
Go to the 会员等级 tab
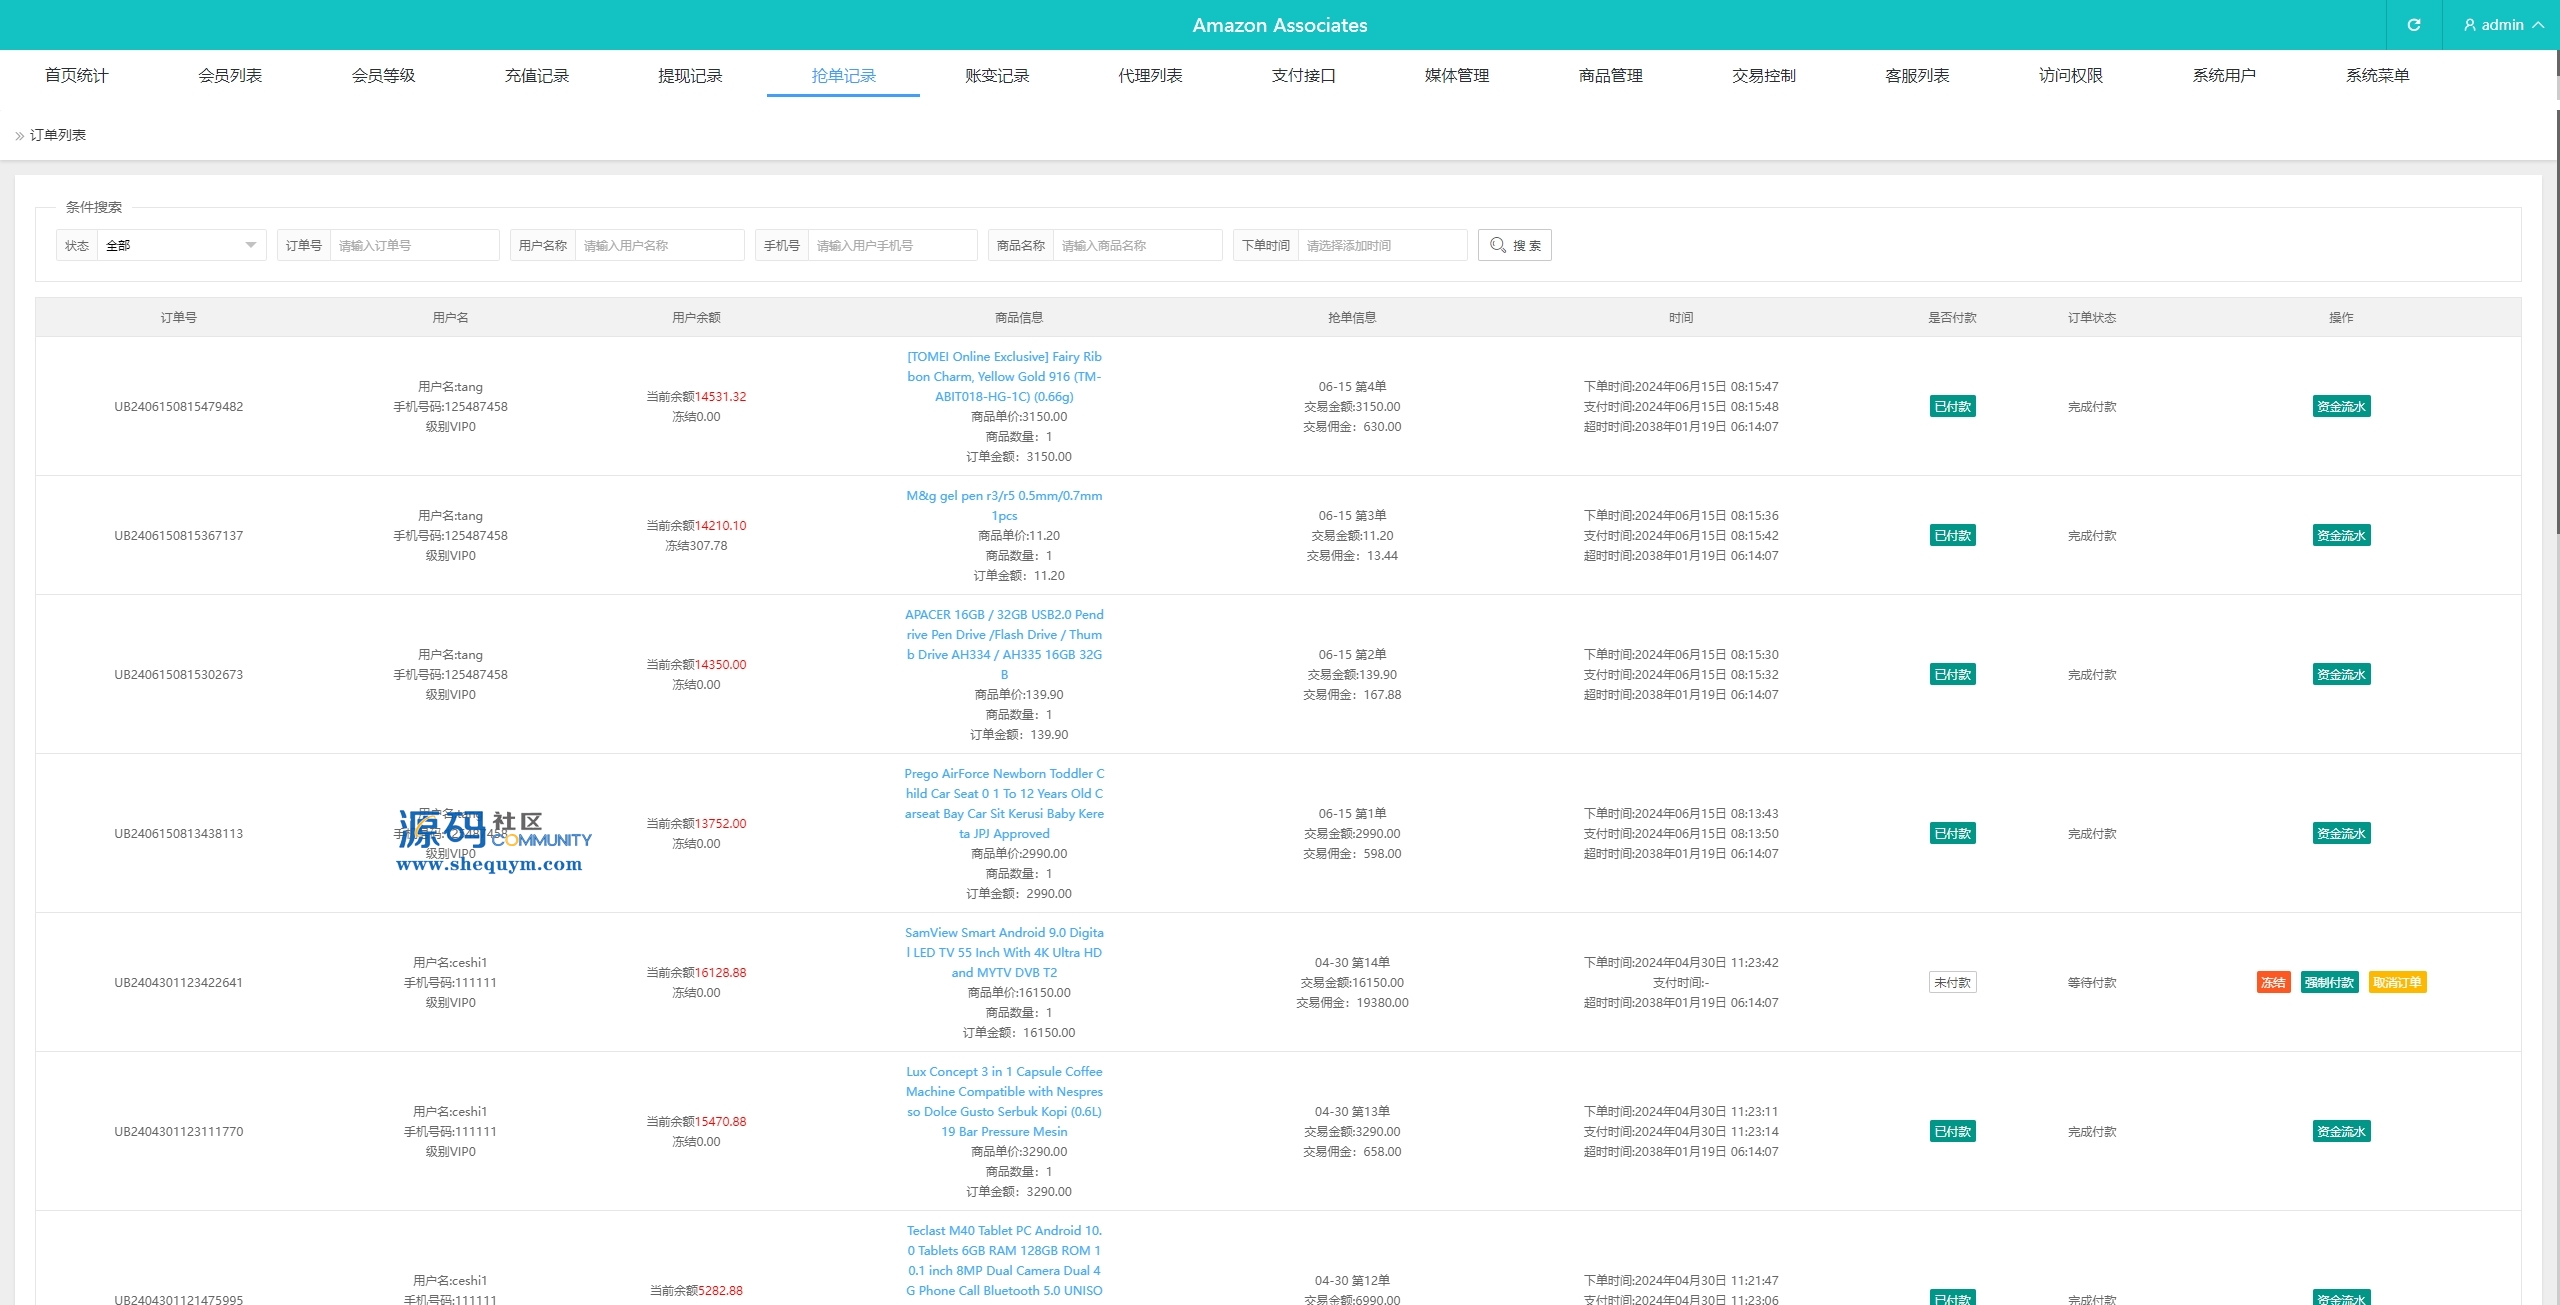pyautogui.click(x=383, y=75)
